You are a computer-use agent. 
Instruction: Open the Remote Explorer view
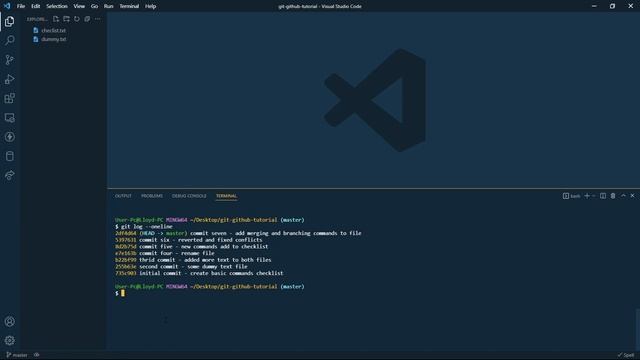click(x=9, y=118)
